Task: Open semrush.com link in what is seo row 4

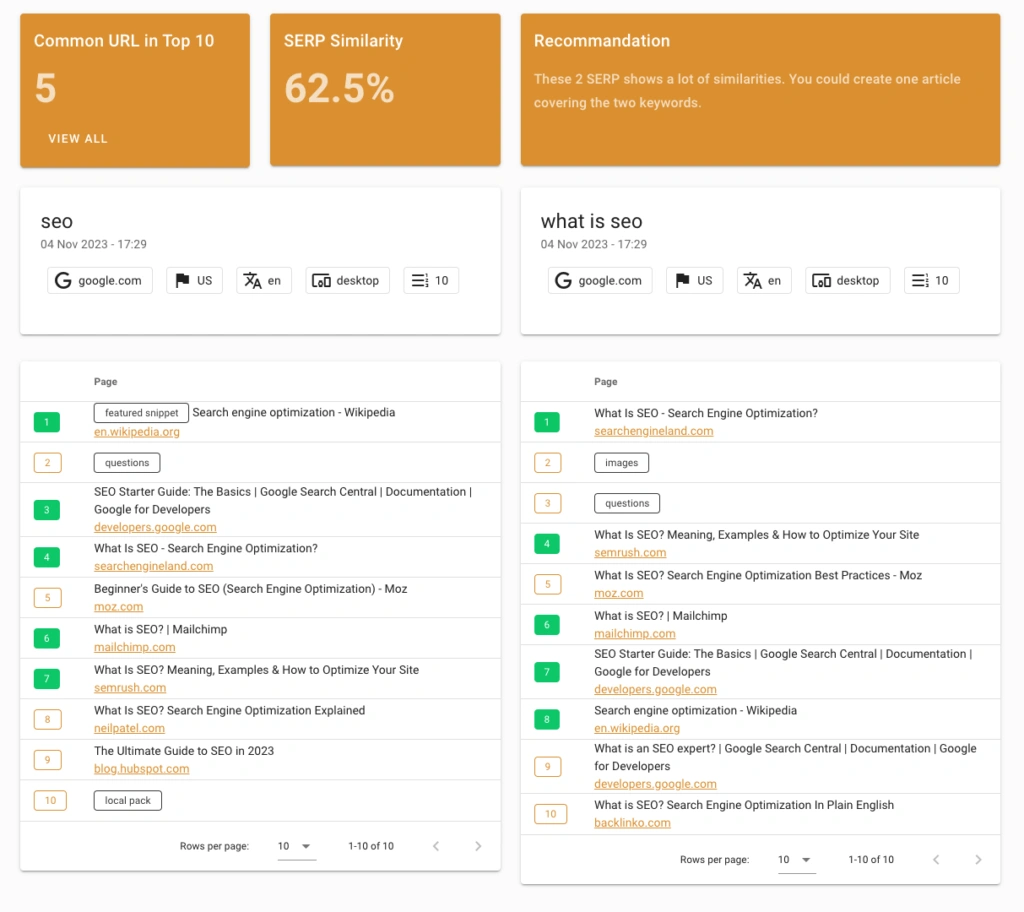Action: [630, 553]
